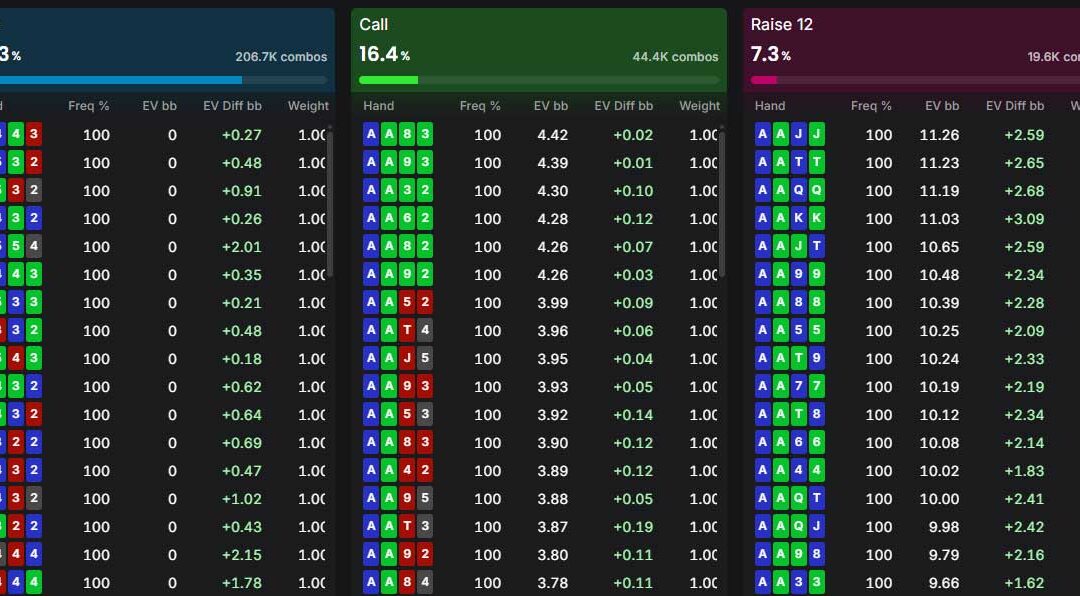Select the AAJJ hand cards in Raise 12
This screenshot has height=596, width=1080.
point(789,134)
